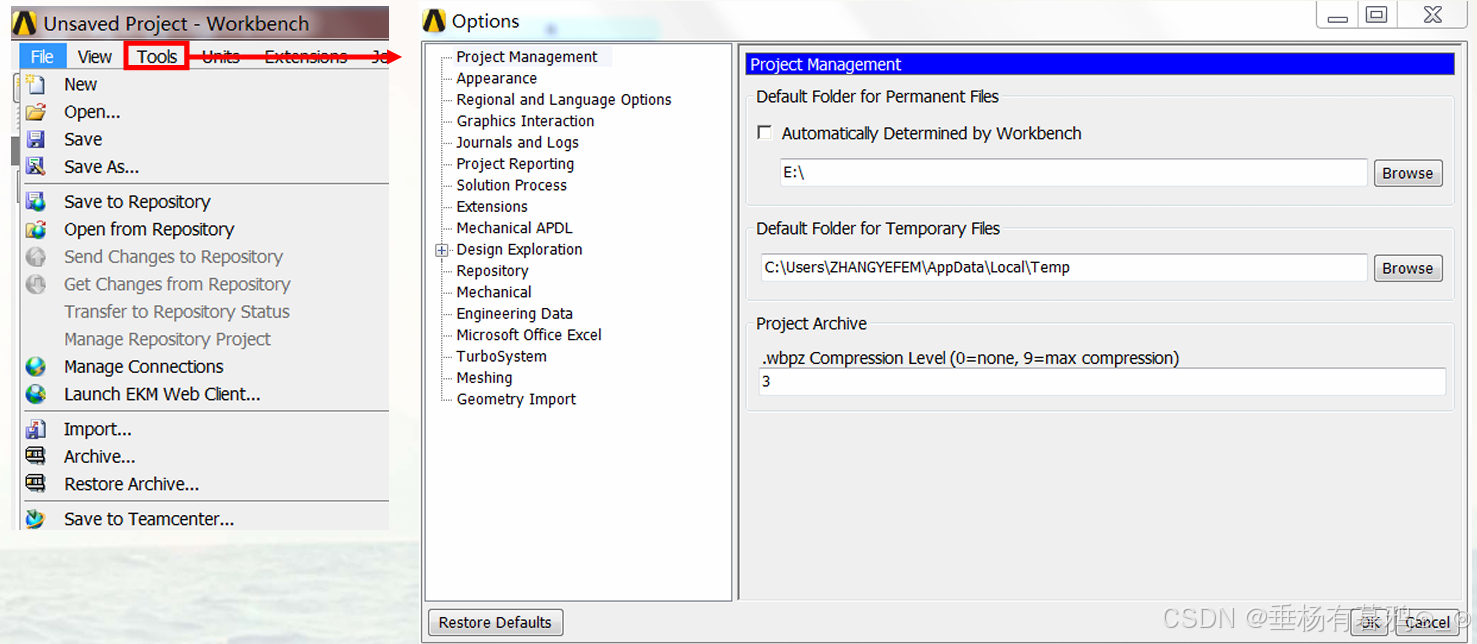The height and width of the screenshot is (644, 1477).
Task: Select Appearance in options tree
Action: point(497,78)
